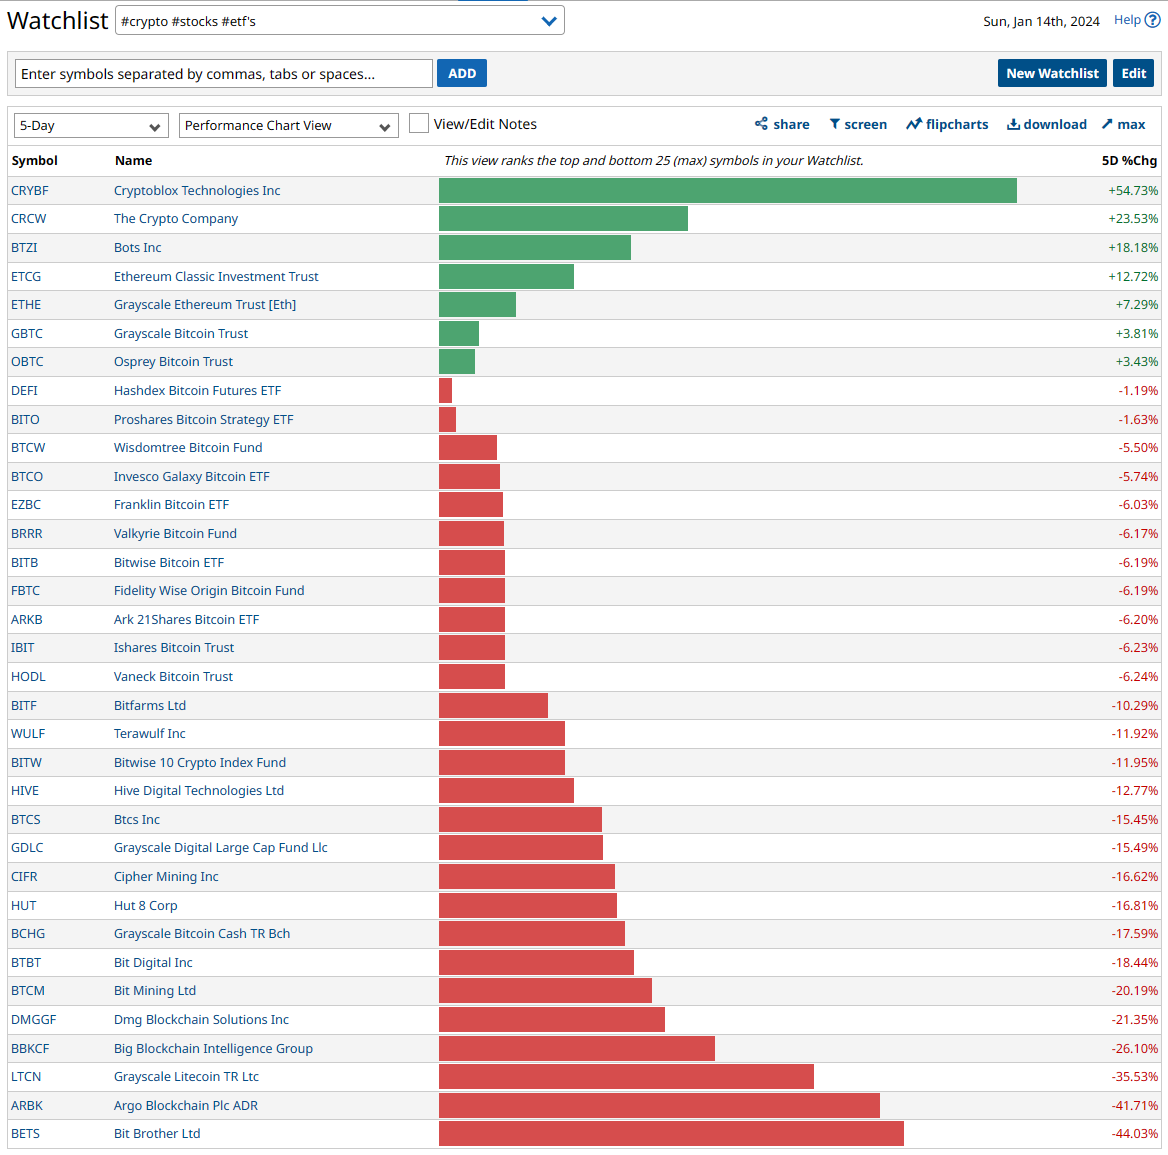
Task: Open Terawulf Inc link
Action: (150, 734)
